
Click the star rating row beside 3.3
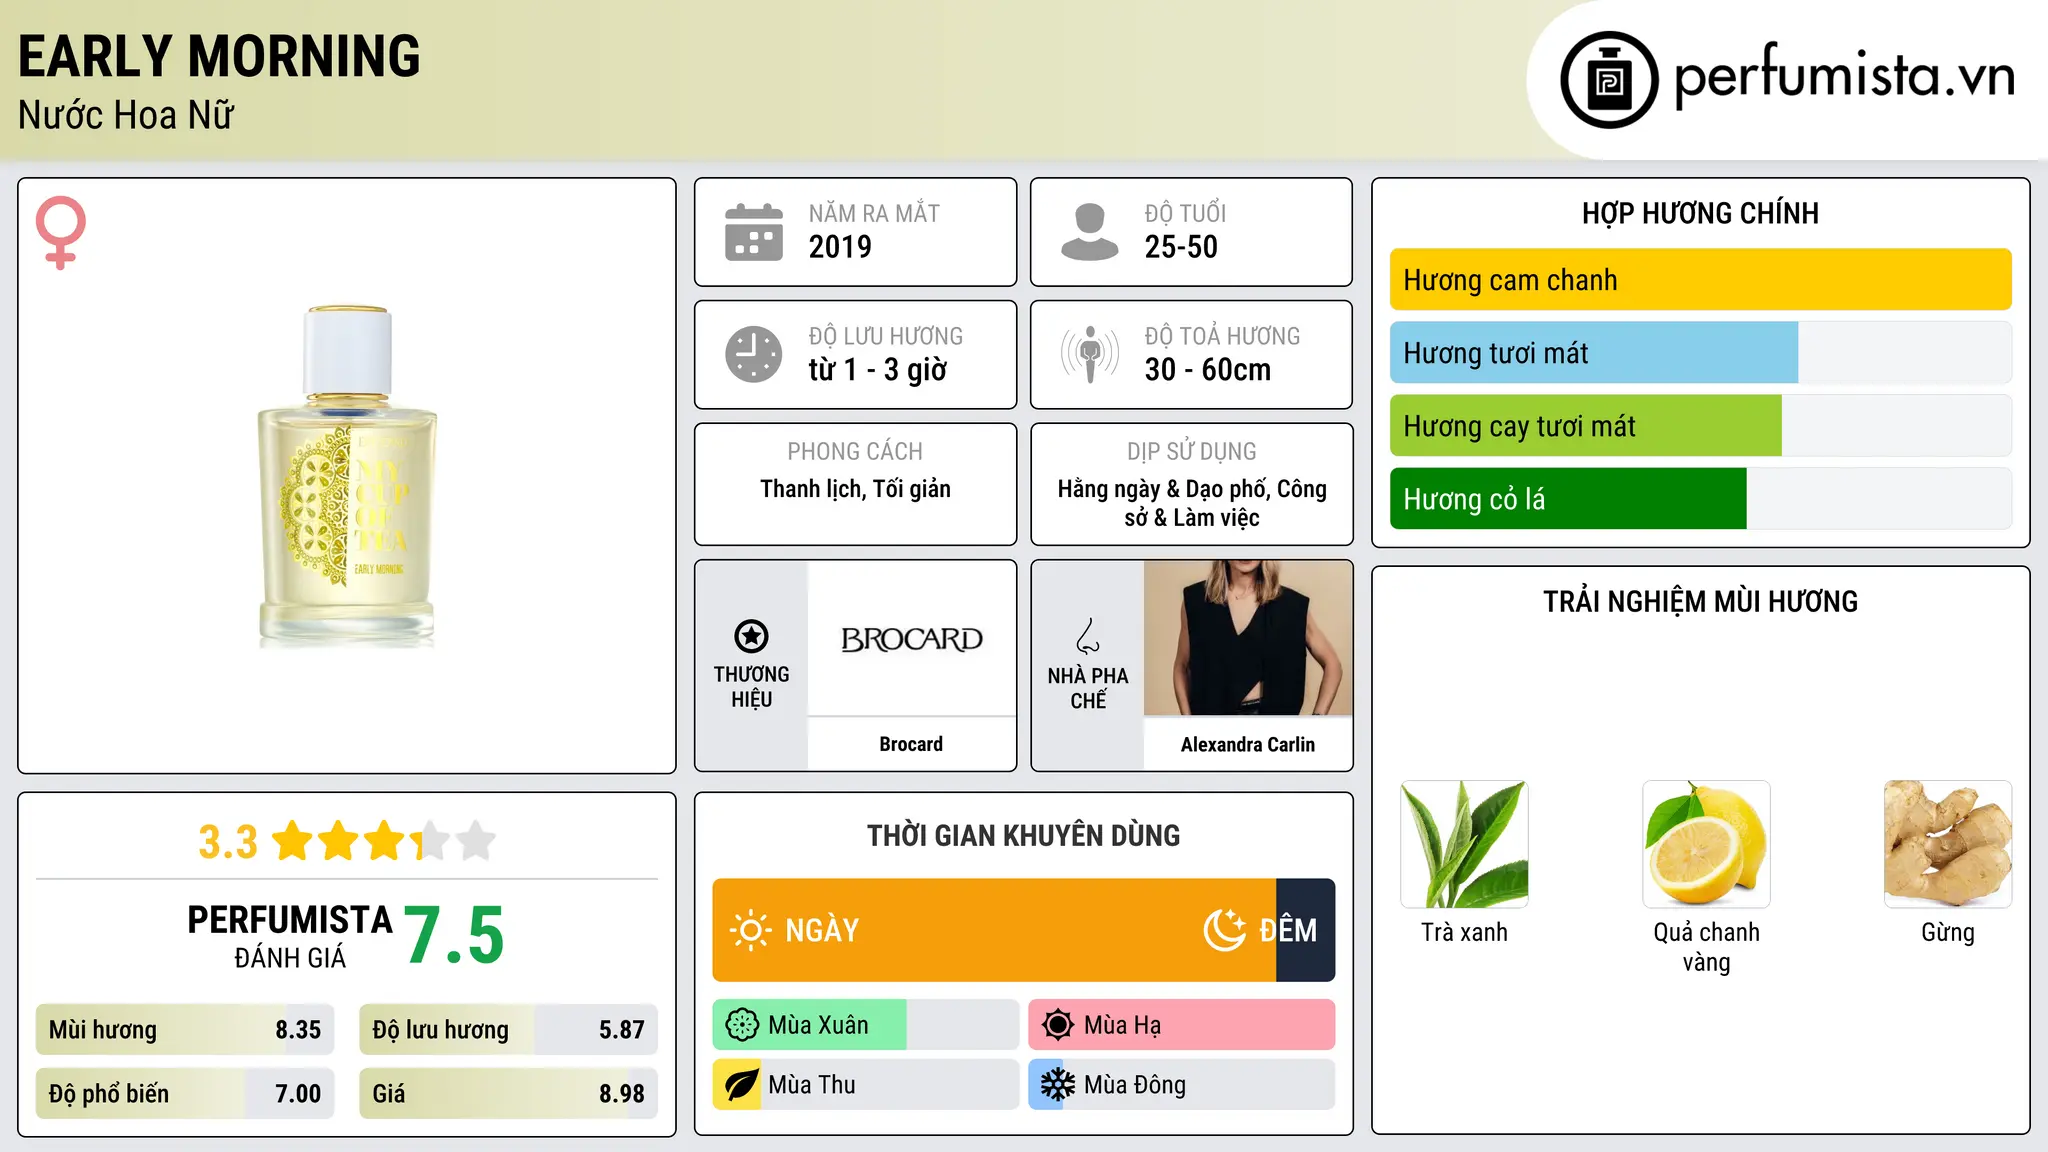point(384,841)
